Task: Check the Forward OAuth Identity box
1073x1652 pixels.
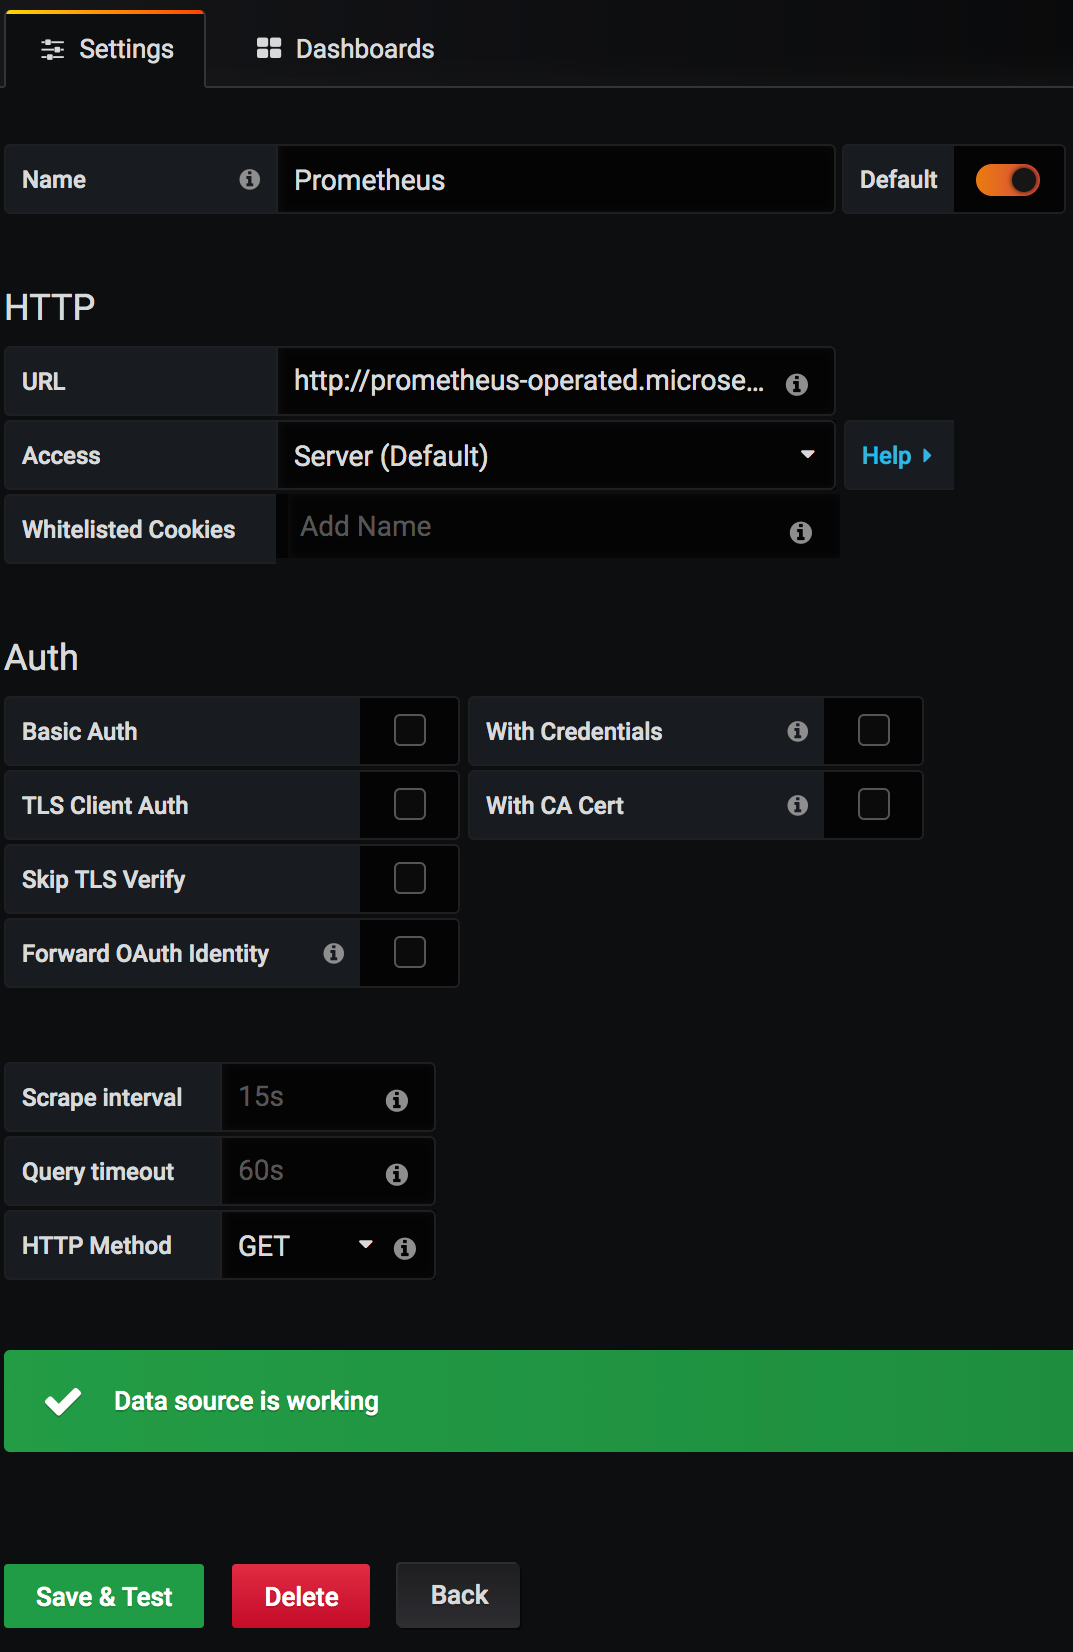Action: click(x=410, y=952)
